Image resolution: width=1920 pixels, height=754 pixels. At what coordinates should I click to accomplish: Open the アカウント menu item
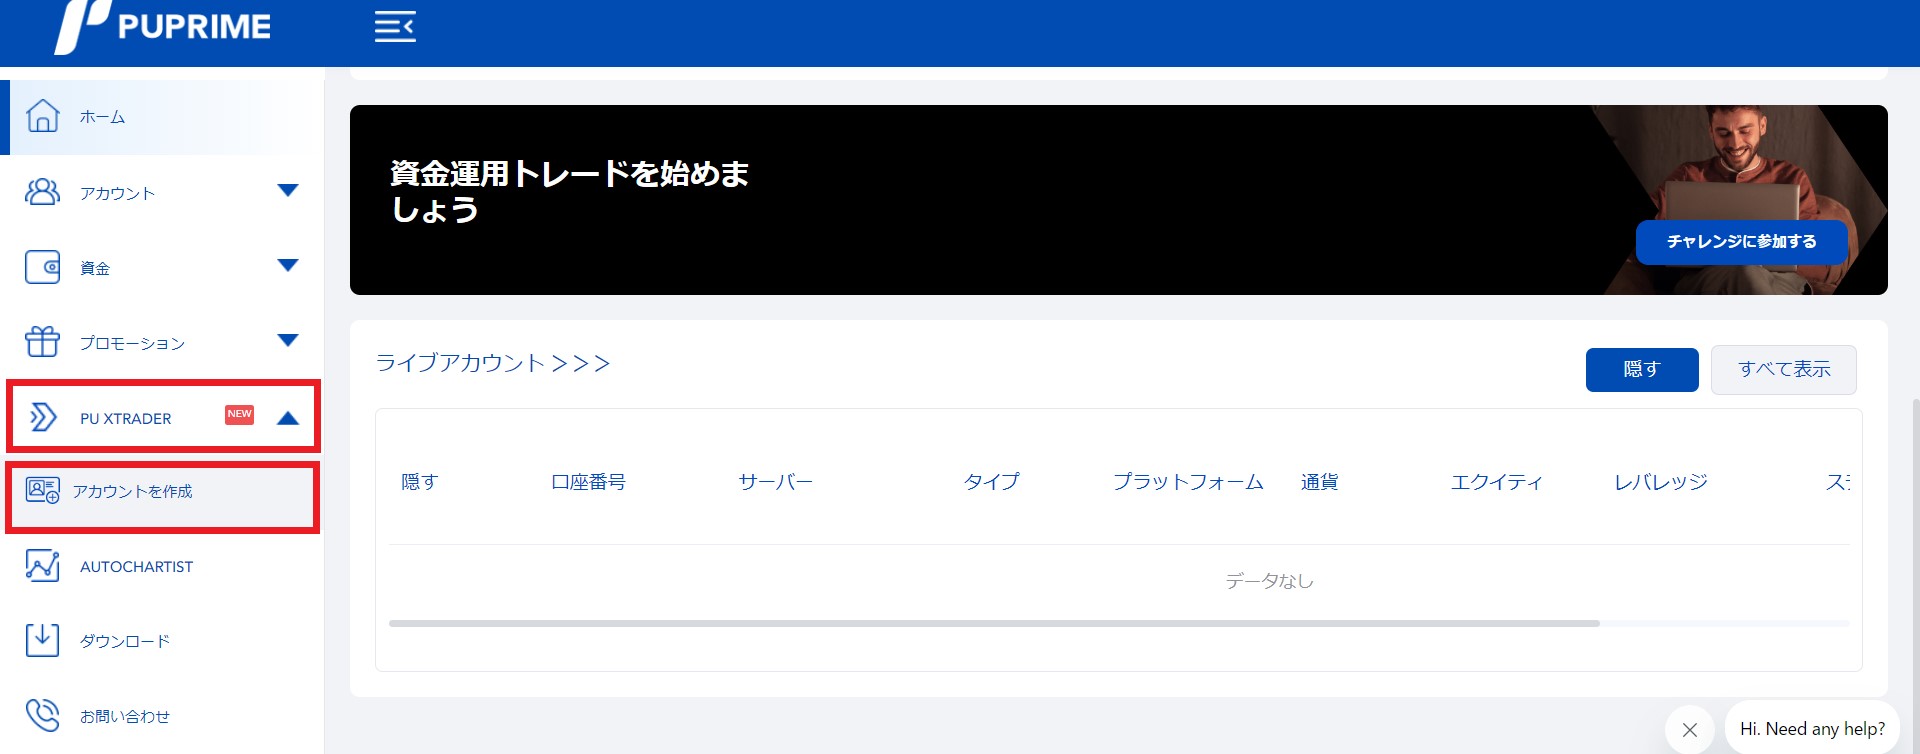[162, 192]
